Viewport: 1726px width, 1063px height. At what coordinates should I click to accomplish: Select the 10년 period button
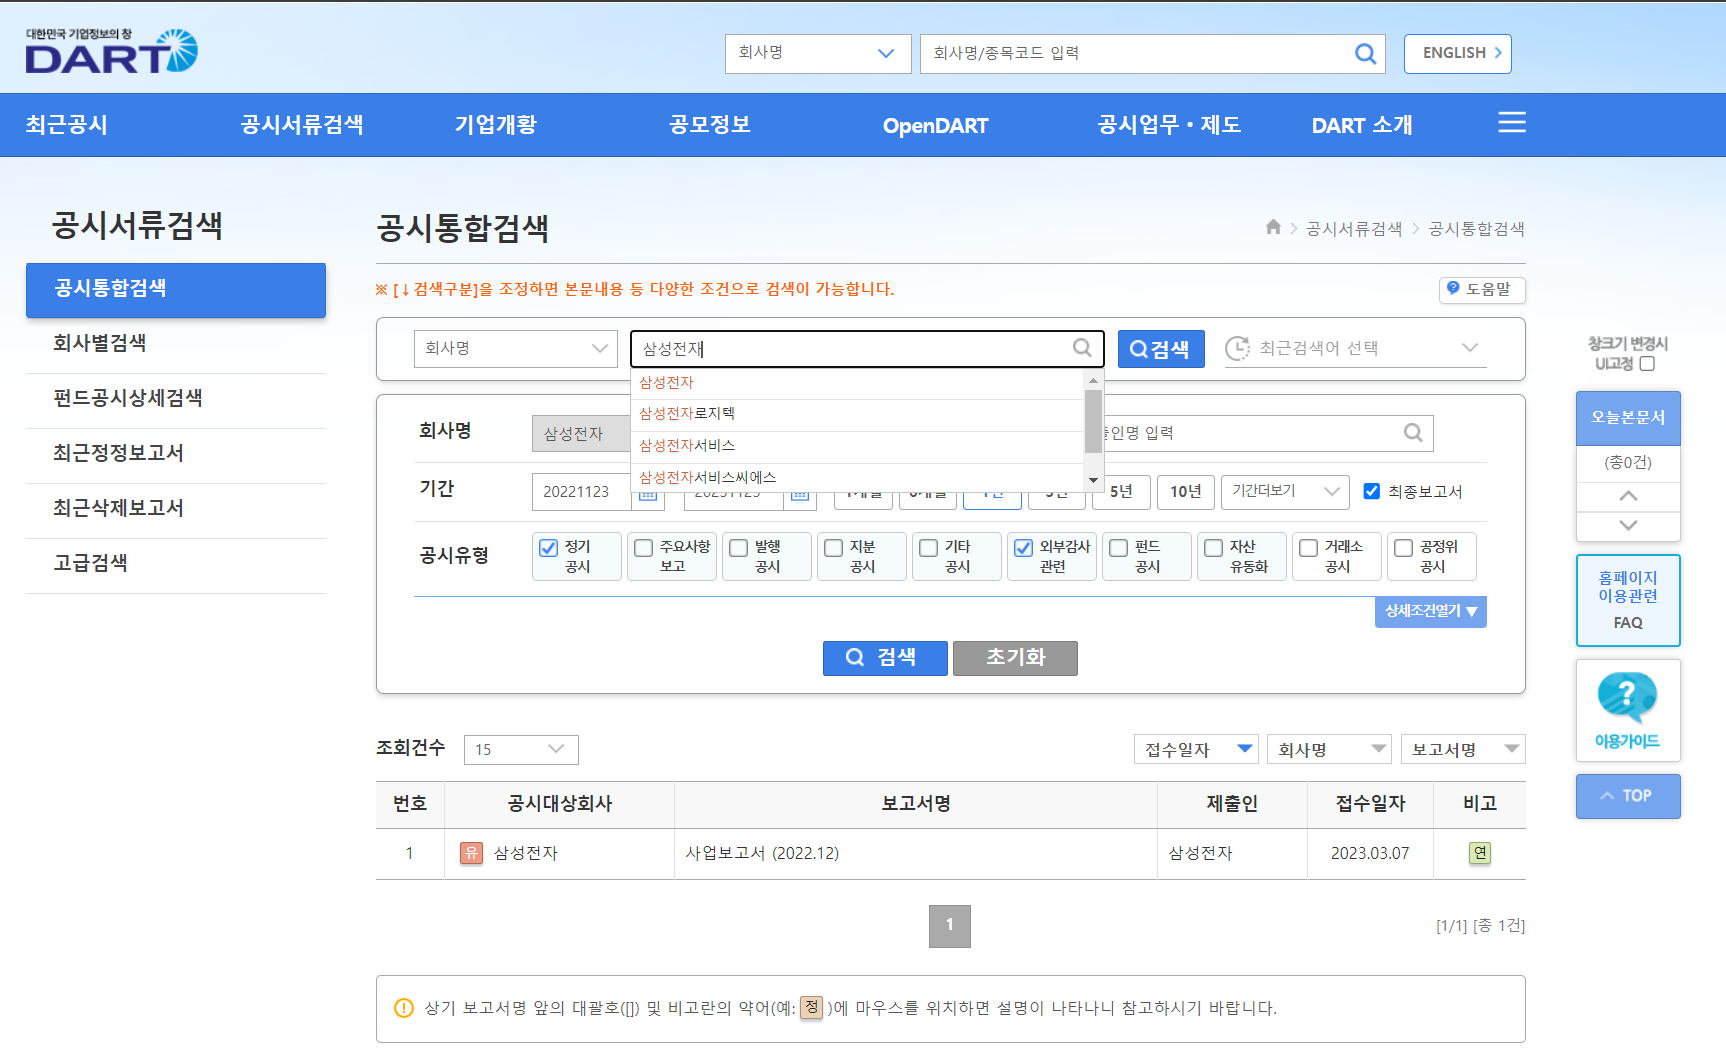point(1186,491)
